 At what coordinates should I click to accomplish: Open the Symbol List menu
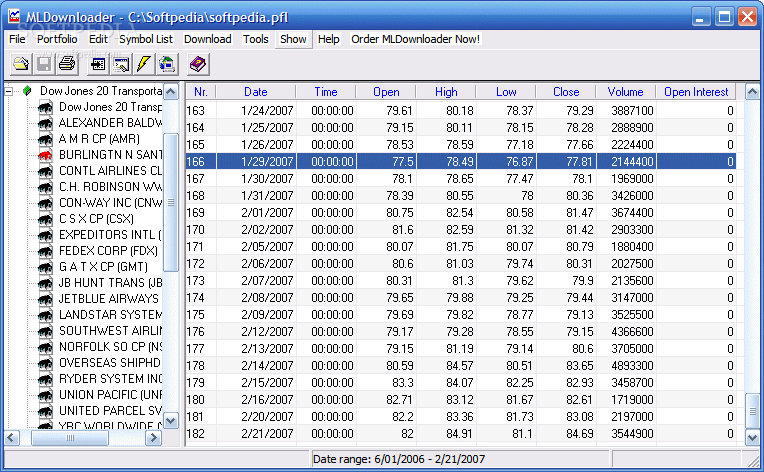[x=146, y=39]
